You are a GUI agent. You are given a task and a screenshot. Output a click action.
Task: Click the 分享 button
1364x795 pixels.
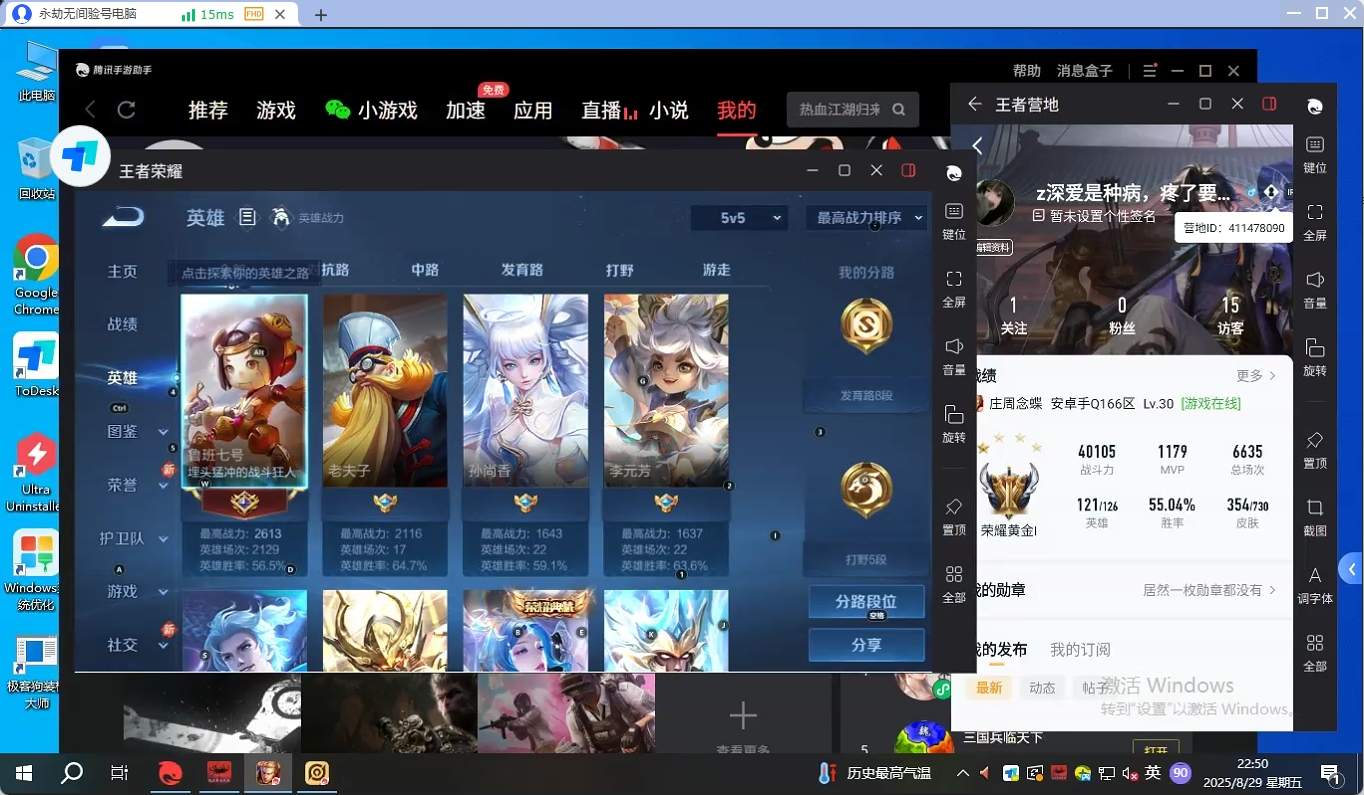(x=866, y=645)
